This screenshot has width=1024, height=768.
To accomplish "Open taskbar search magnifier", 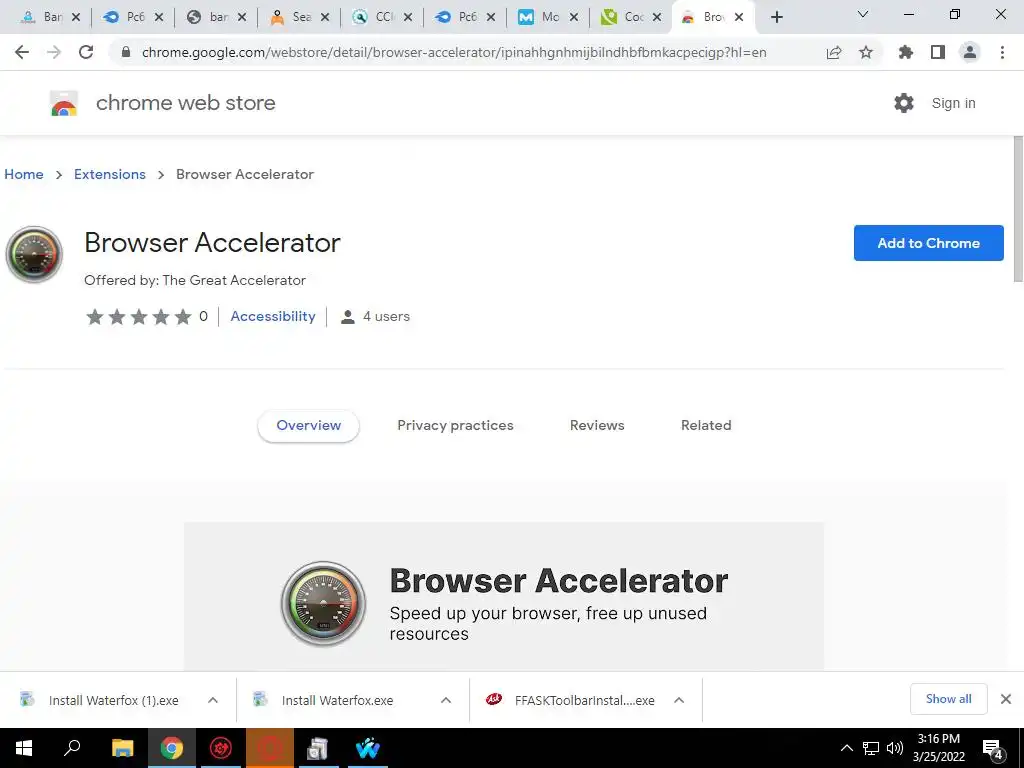I will [x=72, y=748].
